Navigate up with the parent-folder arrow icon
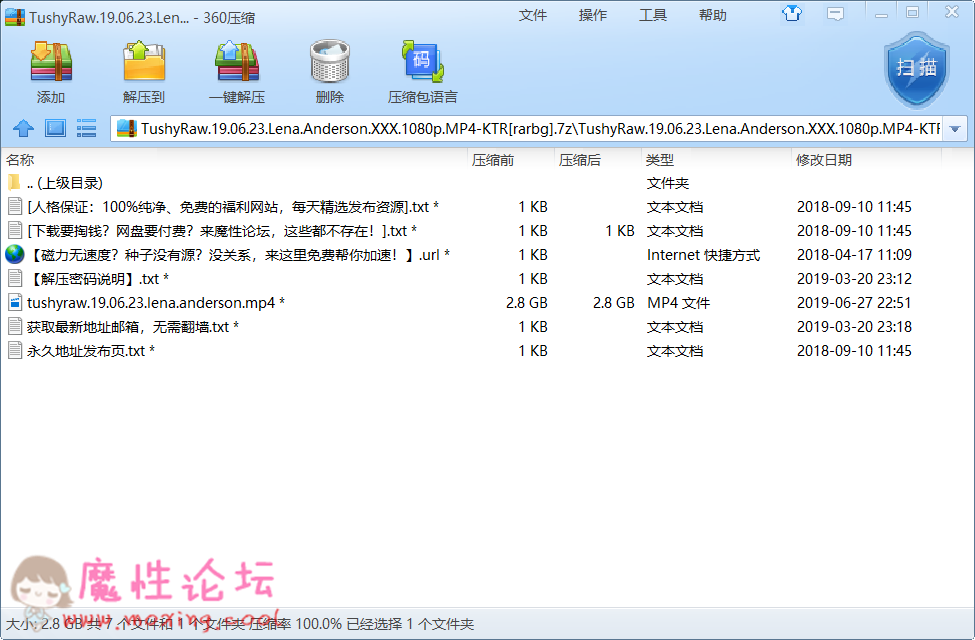The width and height of the screenshot is (975, 640). (x=23, y=128)
